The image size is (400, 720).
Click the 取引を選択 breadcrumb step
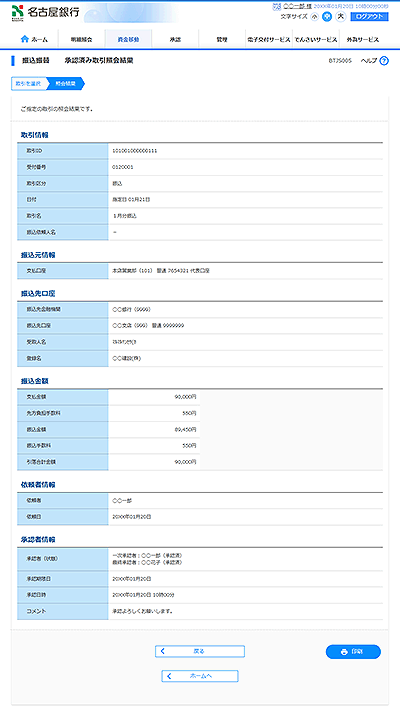[28, 84]
